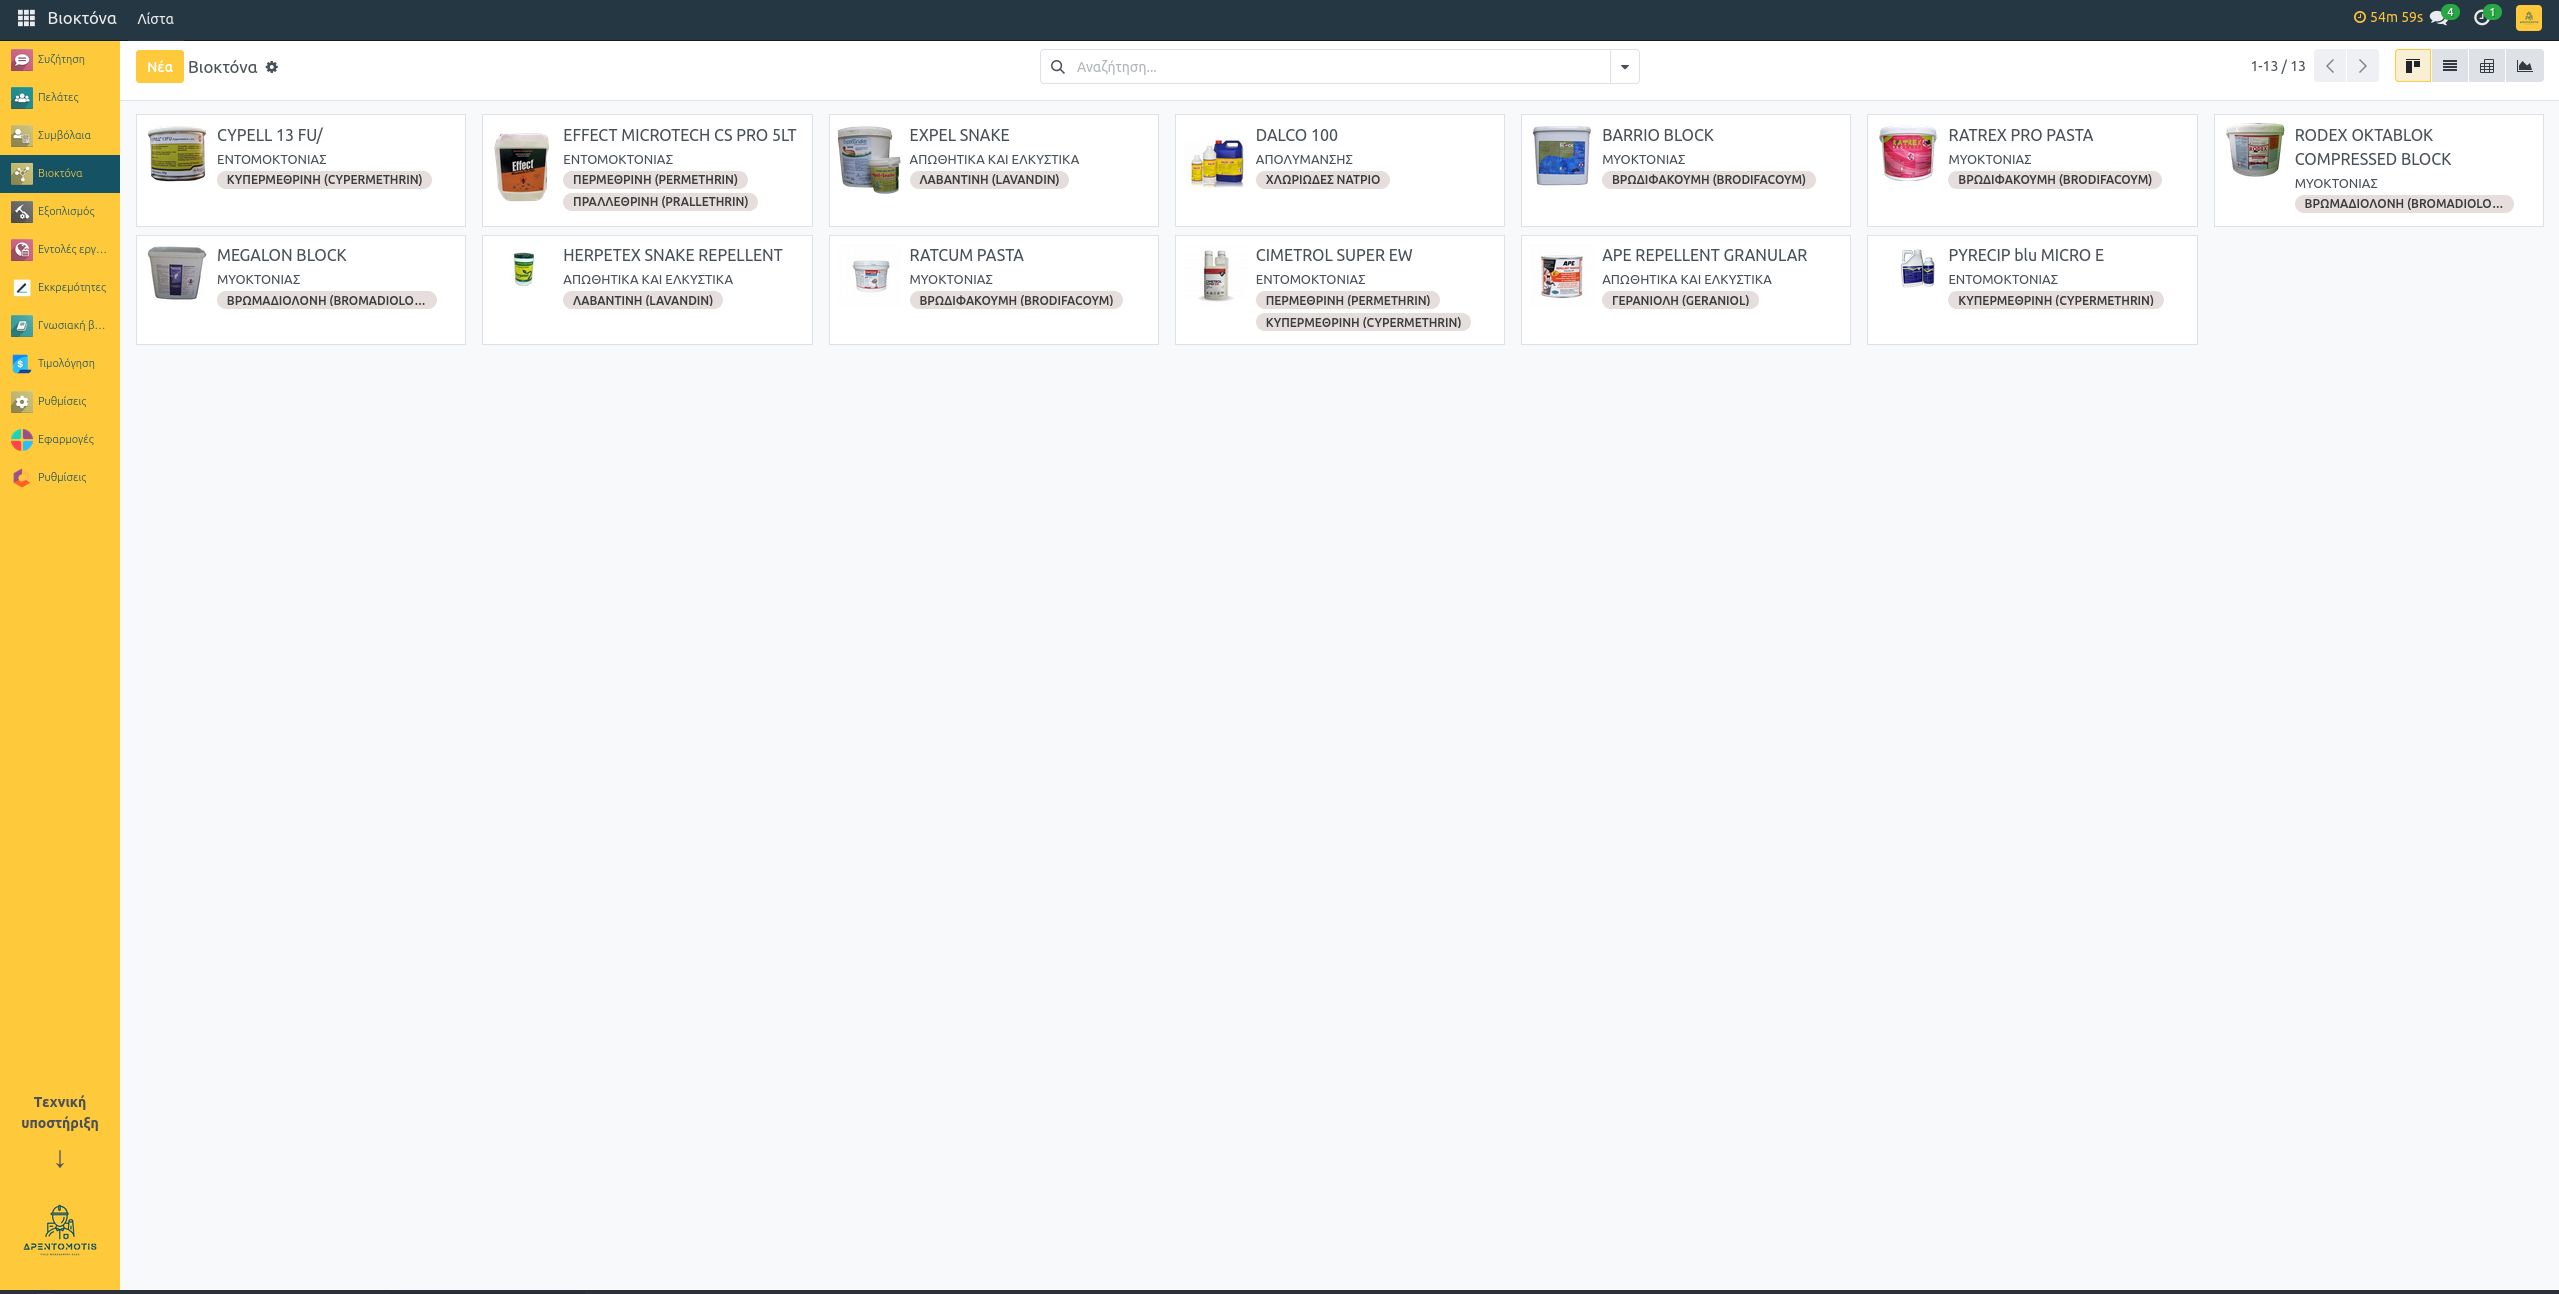Open CYPELL 13 FU/ product card
This screenshot has height=1294, width=2559.
tap(301, 170)
